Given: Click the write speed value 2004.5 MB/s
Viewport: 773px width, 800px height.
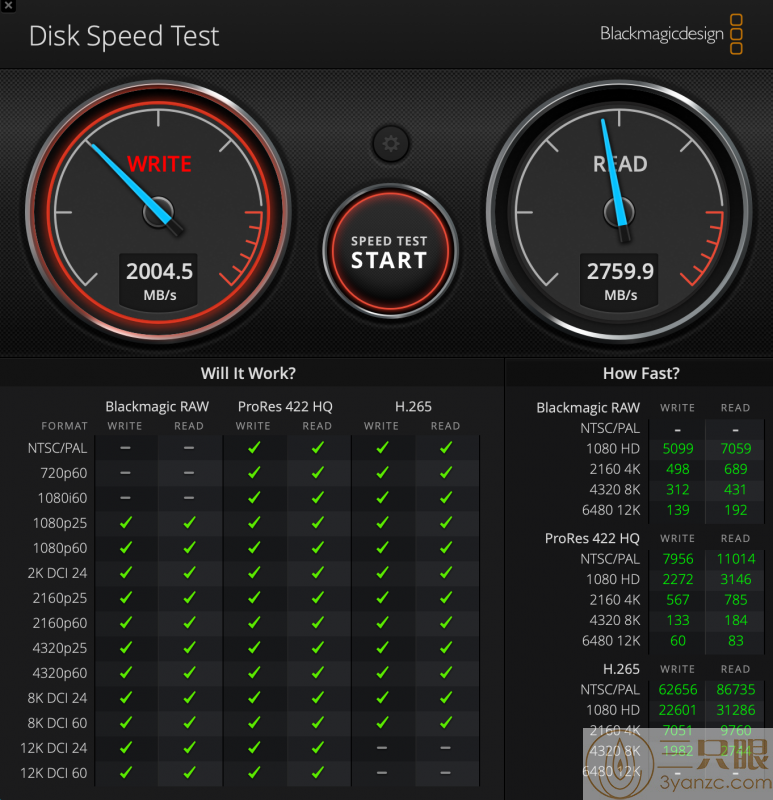Looking at the screenshot, I should click(159, 280).
